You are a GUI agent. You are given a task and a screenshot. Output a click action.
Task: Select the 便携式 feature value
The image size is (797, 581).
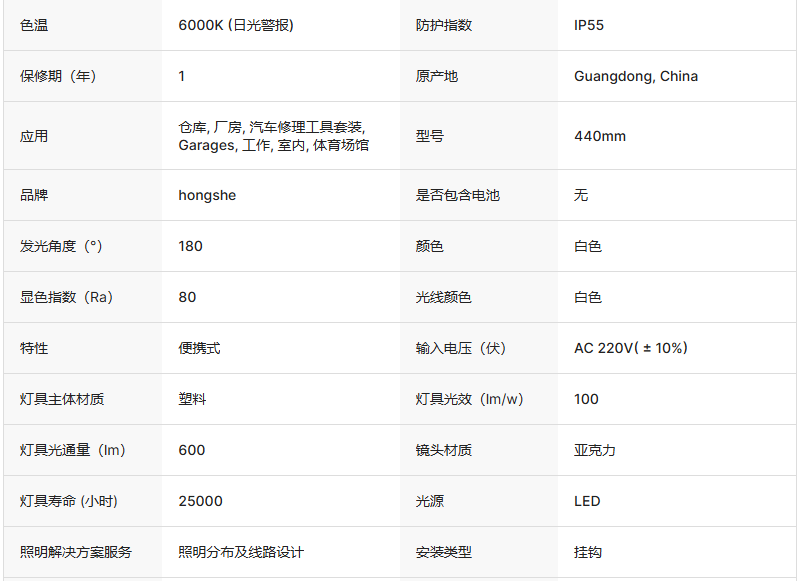point(199,348)
